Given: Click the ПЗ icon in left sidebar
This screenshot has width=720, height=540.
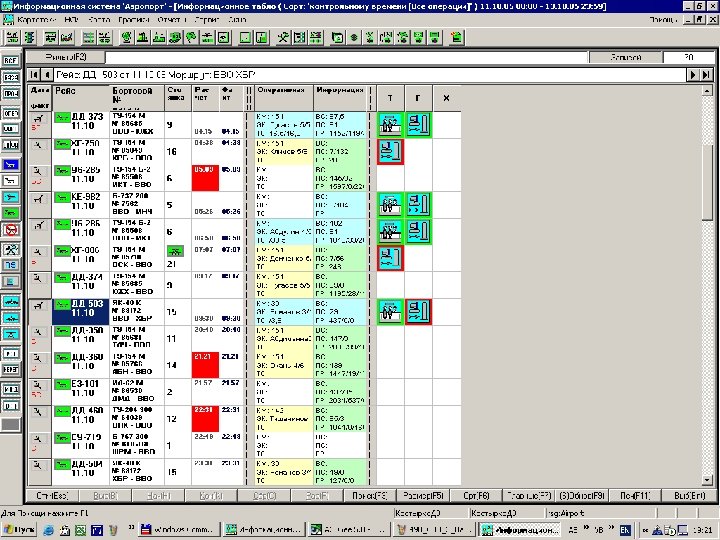Looking at the screenshot, I should pyautogui.click(x=11, y=265).
